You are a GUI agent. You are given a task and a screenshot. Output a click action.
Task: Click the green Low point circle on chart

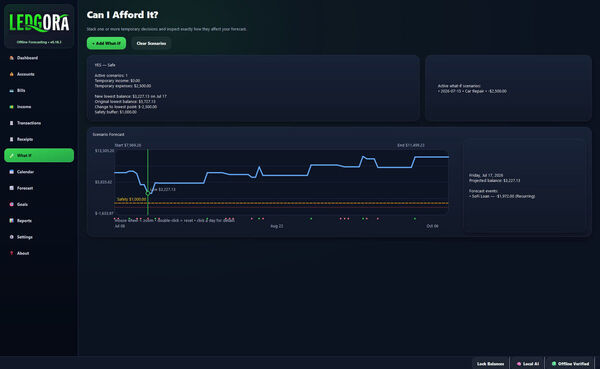148,193
